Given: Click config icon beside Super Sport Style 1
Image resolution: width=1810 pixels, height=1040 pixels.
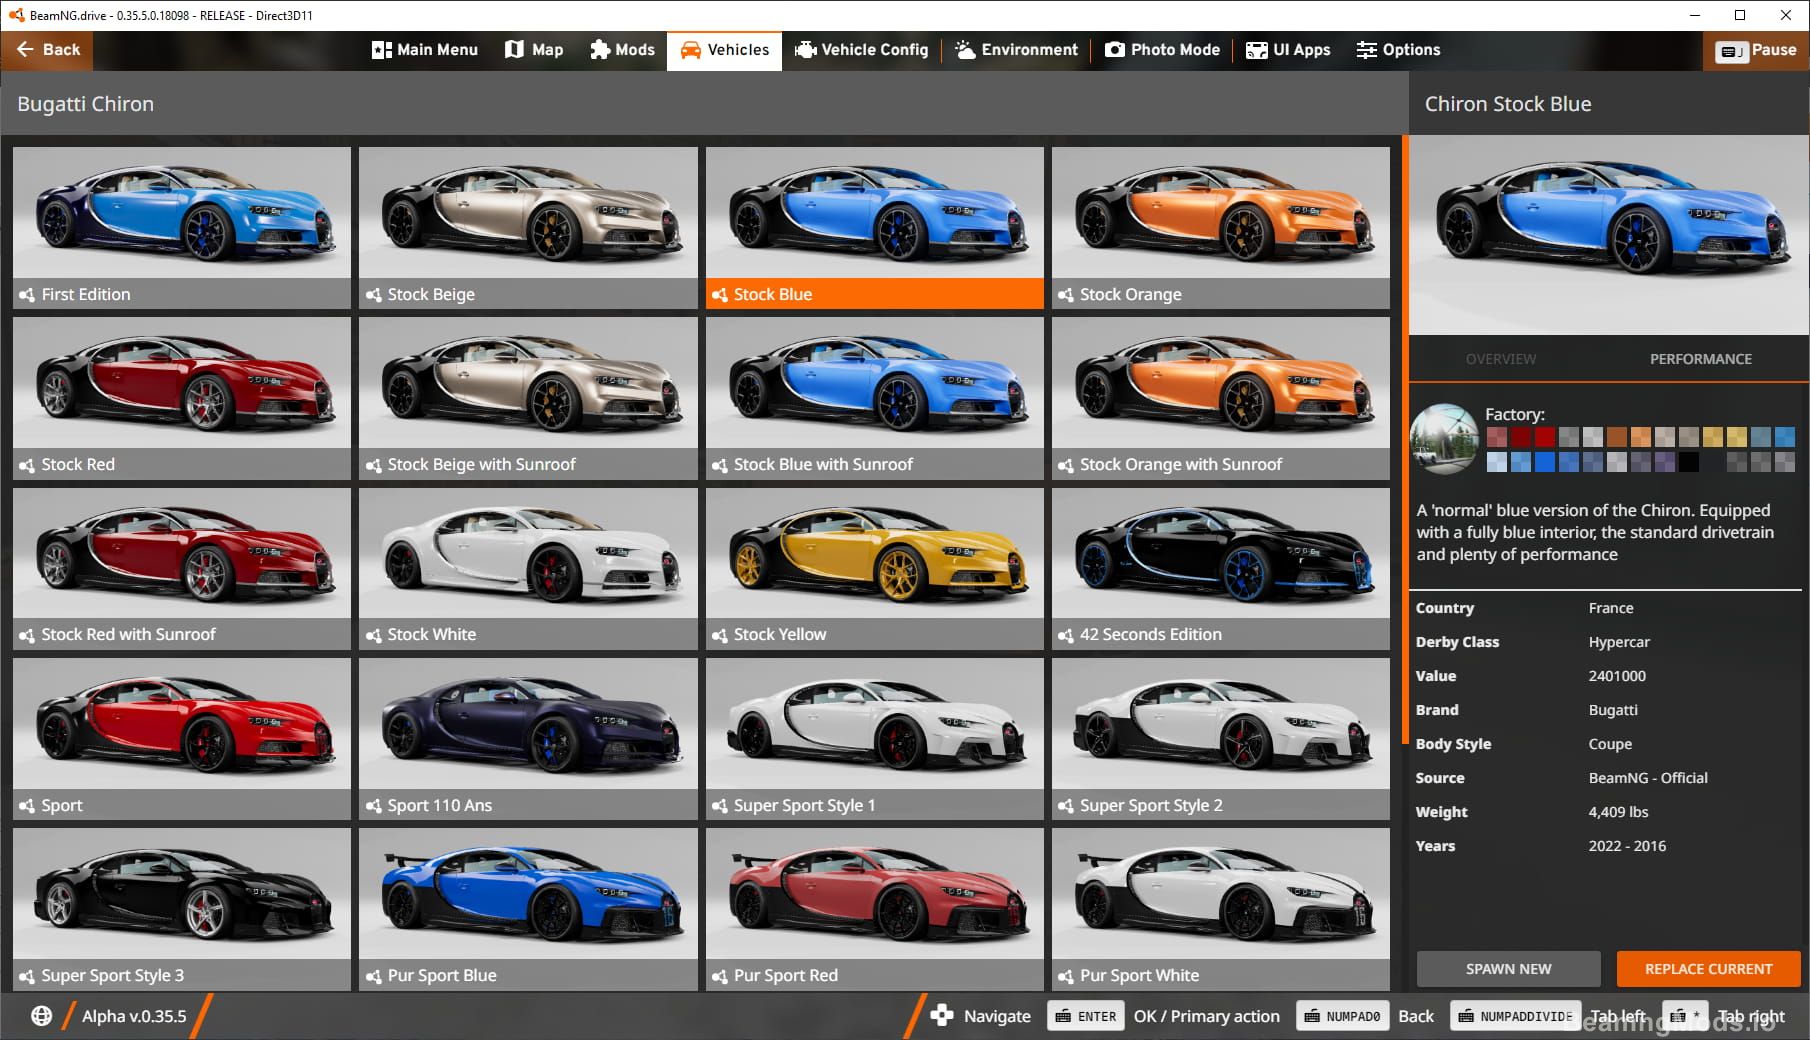Looking at the screenshot, I should [720, 806].
